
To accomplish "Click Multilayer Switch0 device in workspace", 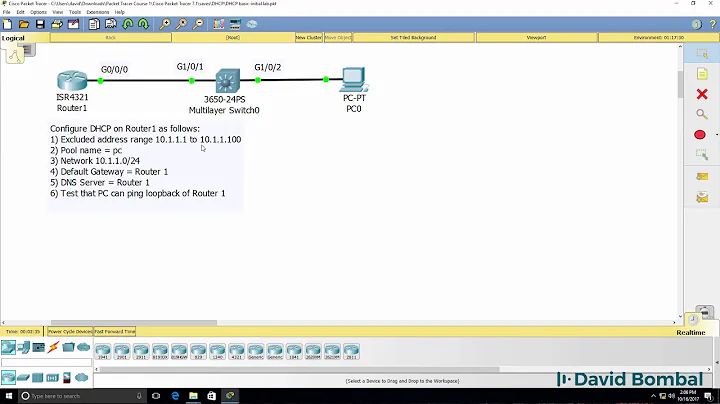I will pos(228,81).
